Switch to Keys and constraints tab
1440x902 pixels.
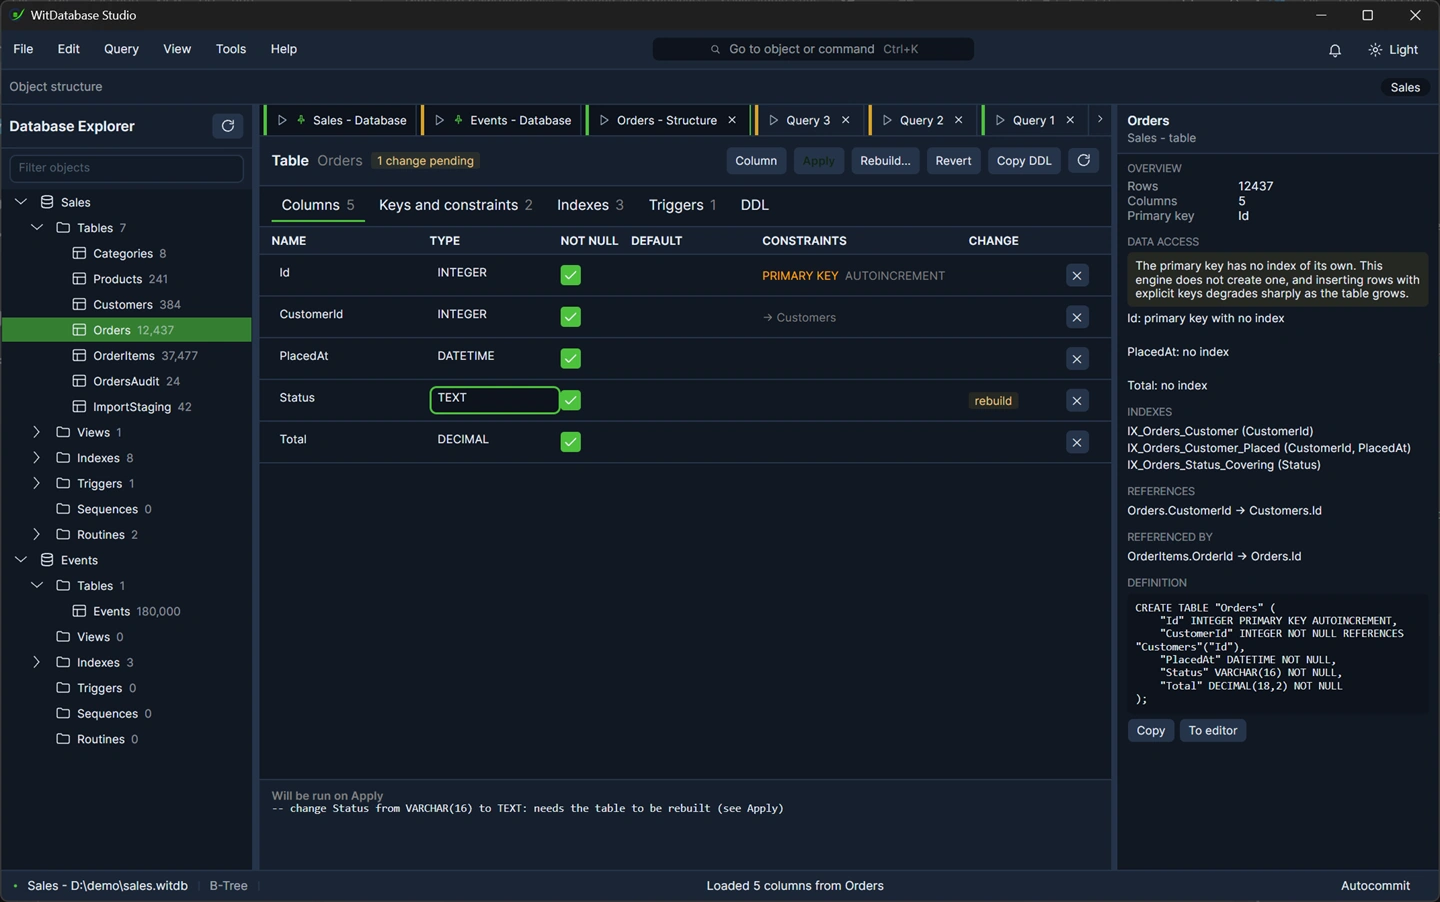point(455,205)
